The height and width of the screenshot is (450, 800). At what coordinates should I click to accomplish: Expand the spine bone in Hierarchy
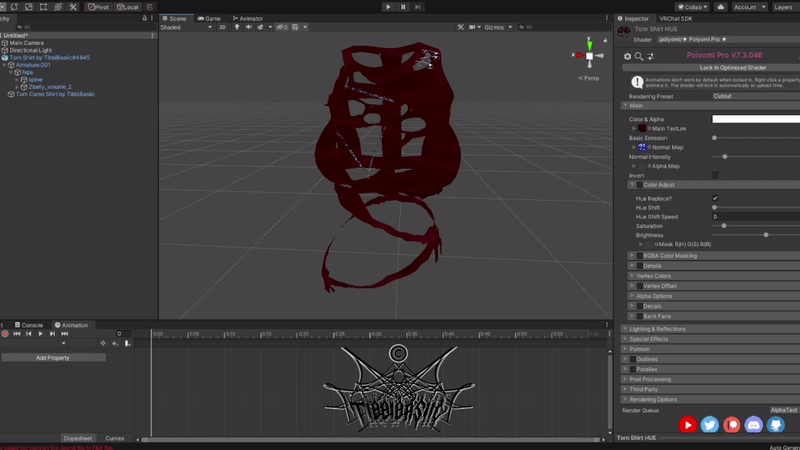[17, 79]
